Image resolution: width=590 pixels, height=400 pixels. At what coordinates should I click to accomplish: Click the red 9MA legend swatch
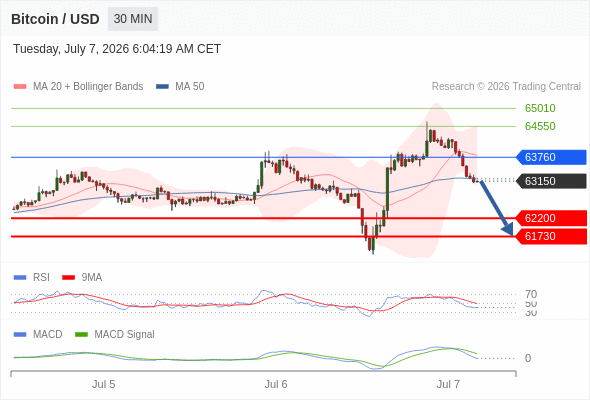tap(68, 278)
